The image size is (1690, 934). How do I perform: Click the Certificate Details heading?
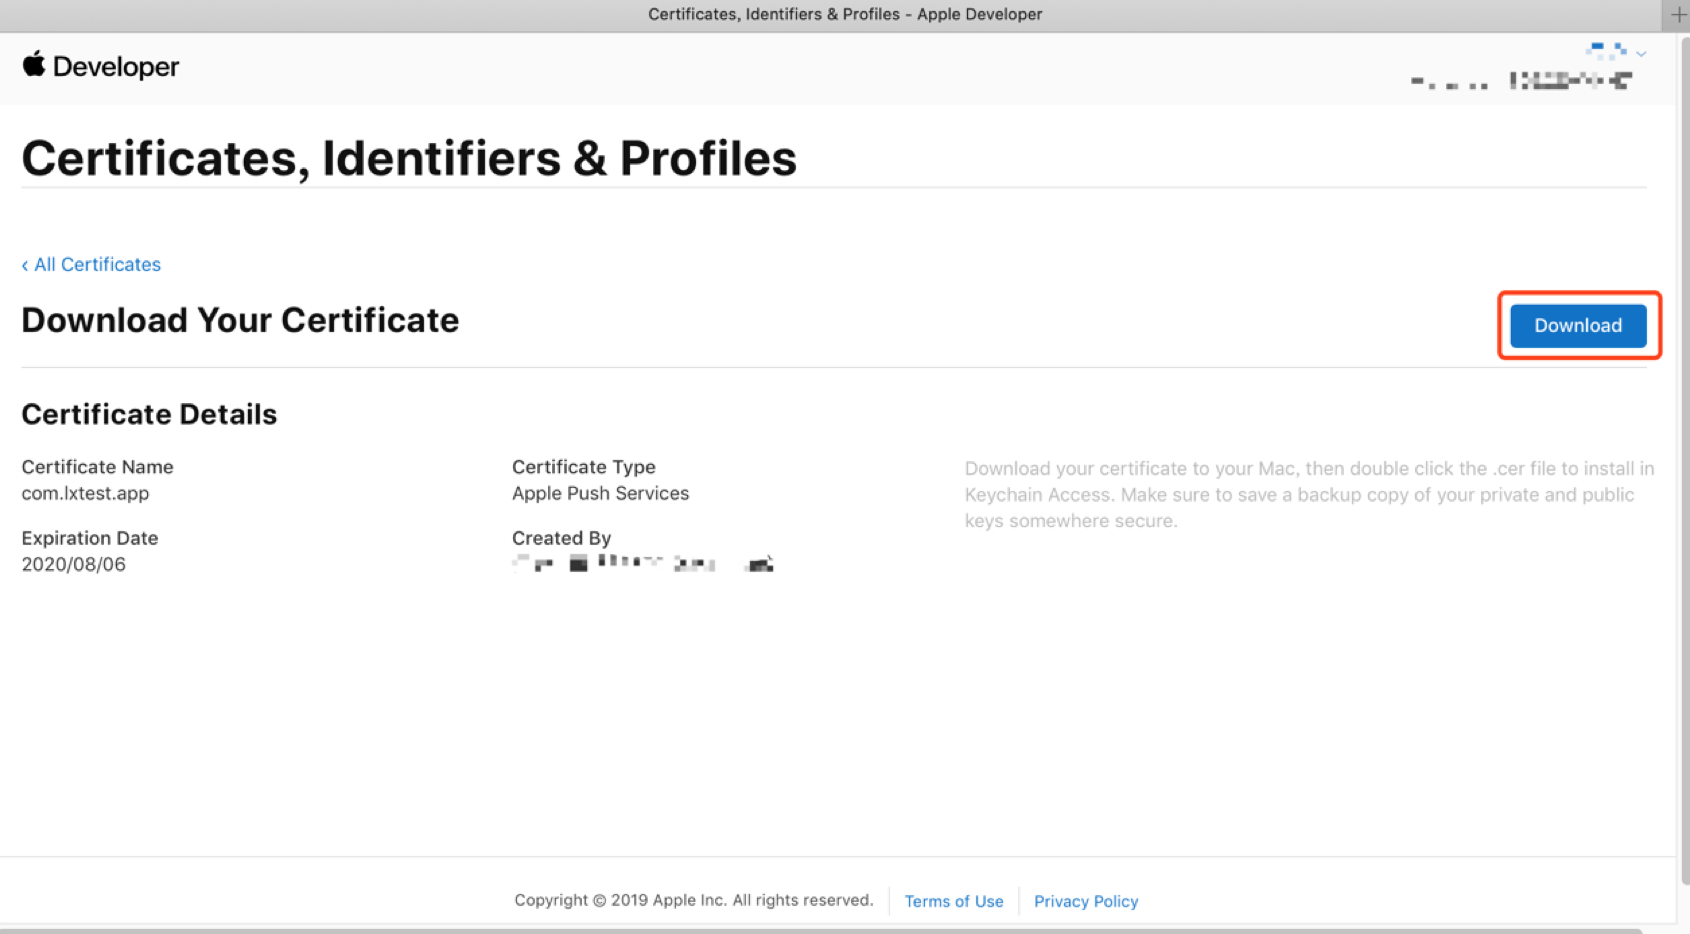[149, 414]
